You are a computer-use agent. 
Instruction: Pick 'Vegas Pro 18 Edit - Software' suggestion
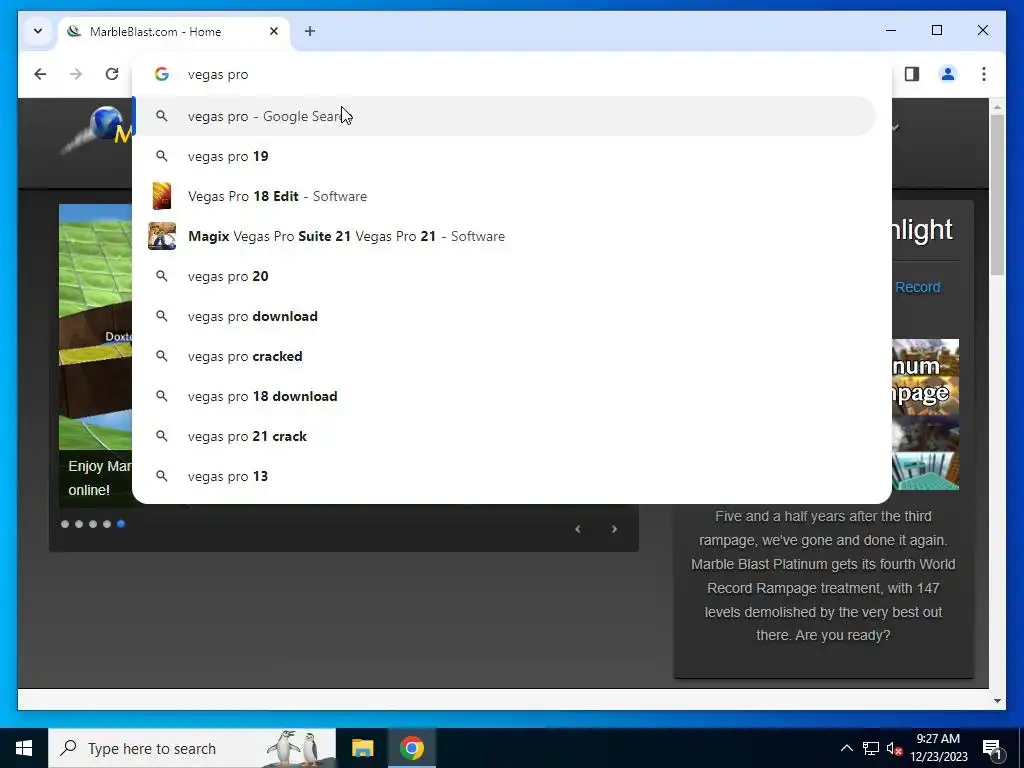tap(505, 196)
